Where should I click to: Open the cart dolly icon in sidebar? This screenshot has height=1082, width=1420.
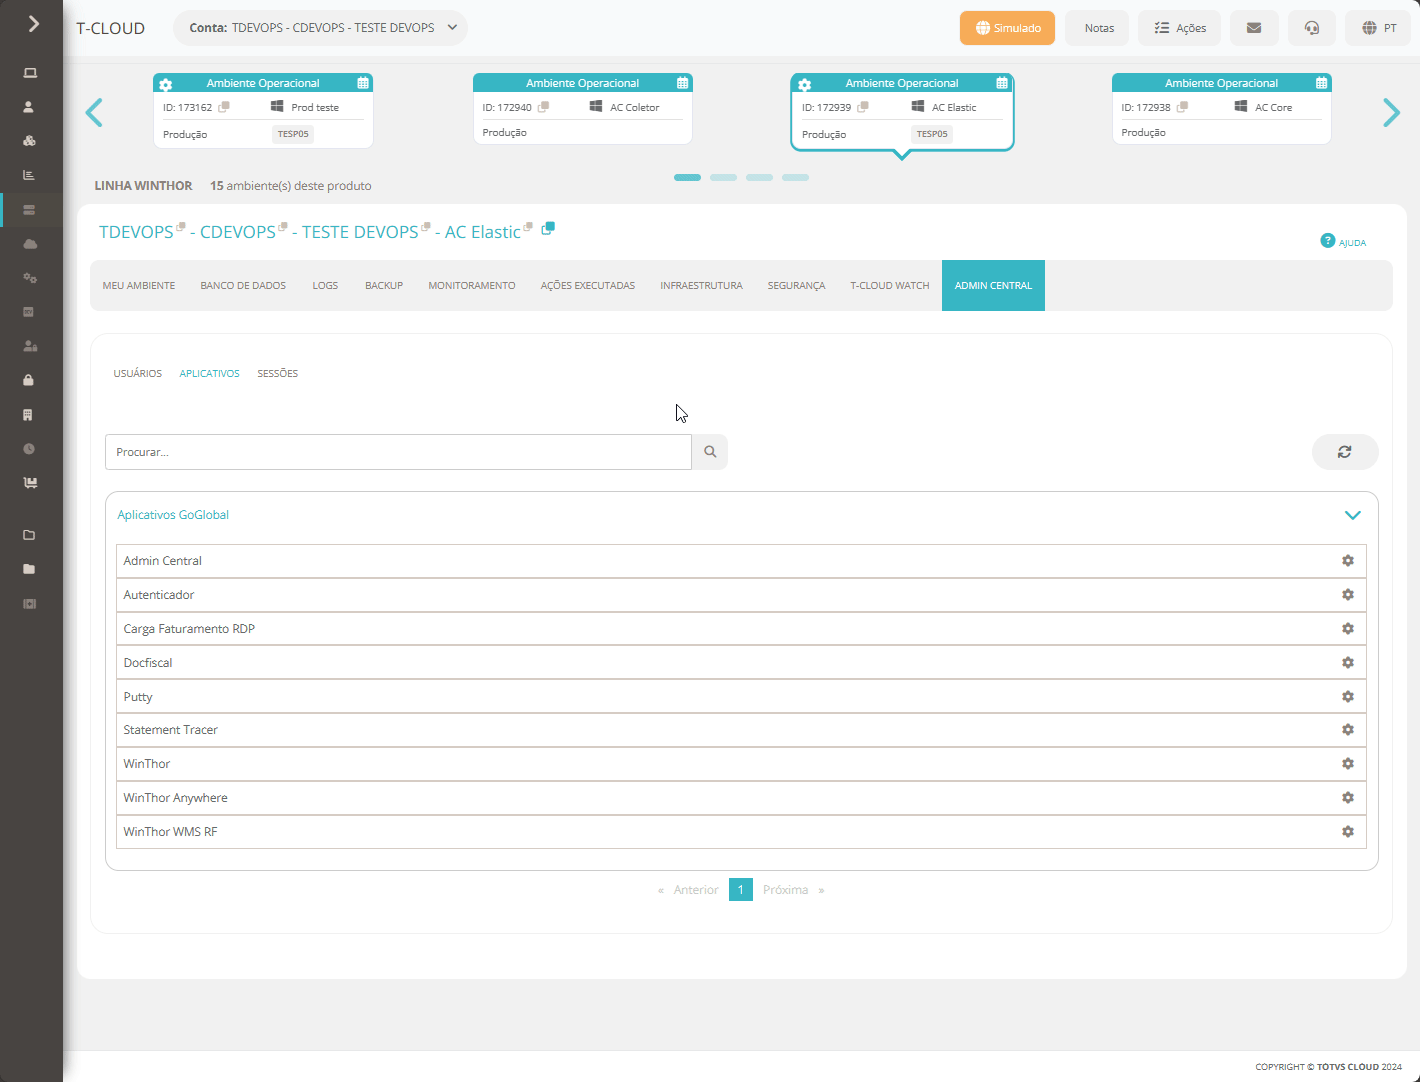30,483
